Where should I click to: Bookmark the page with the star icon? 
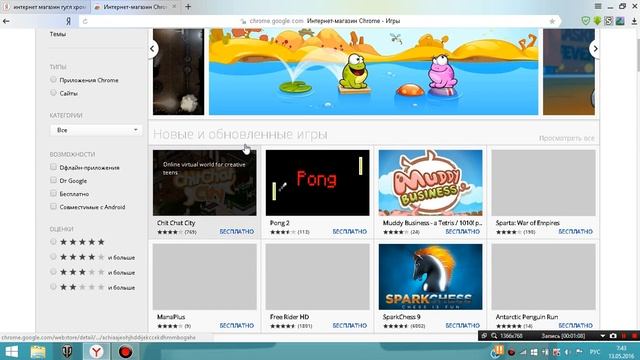point(552,21)
